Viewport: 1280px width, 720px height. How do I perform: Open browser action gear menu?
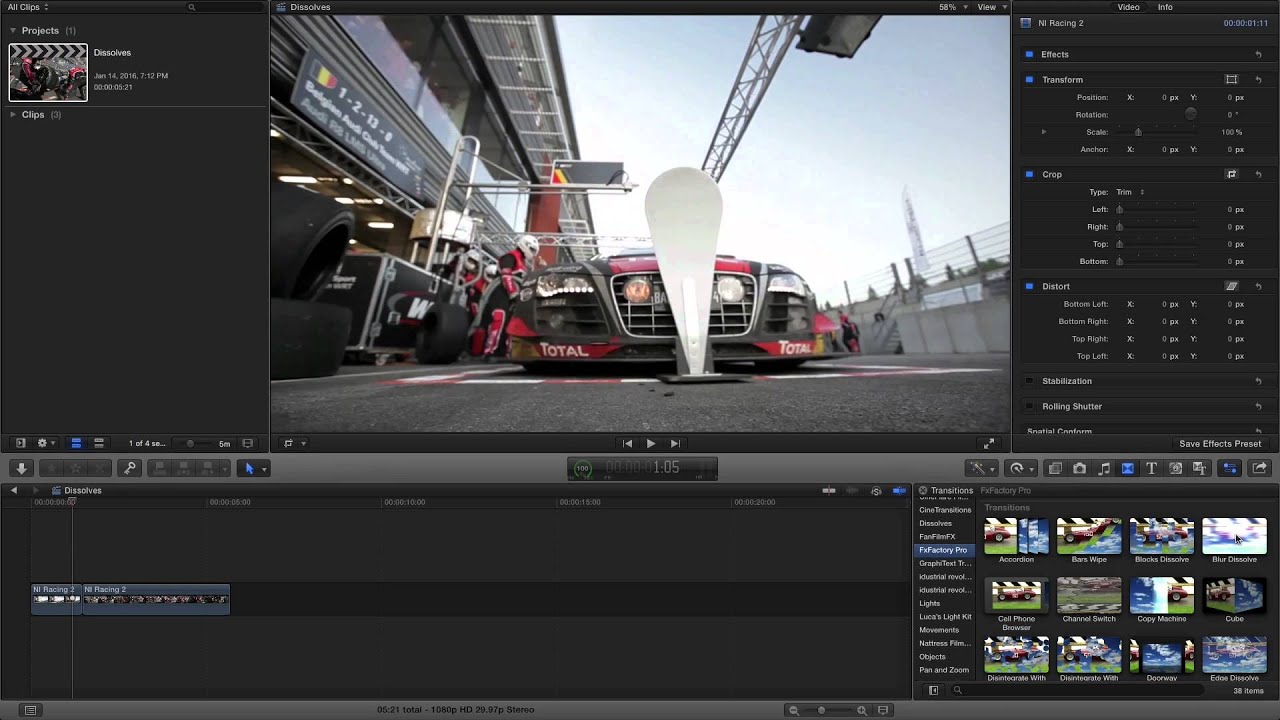coord(44,443)
